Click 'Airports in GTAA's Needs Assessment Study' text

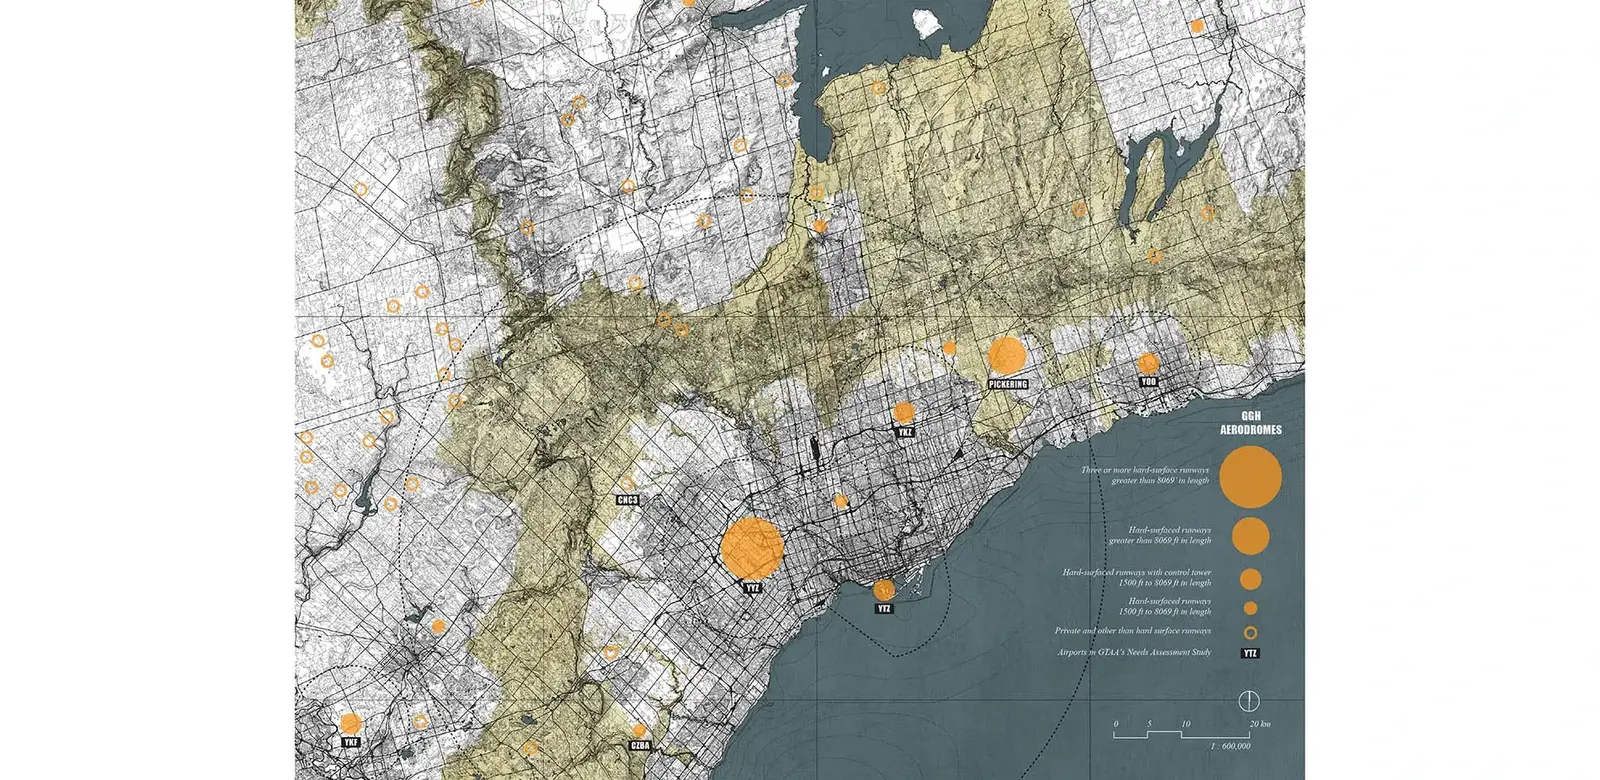pos(1134,653)
